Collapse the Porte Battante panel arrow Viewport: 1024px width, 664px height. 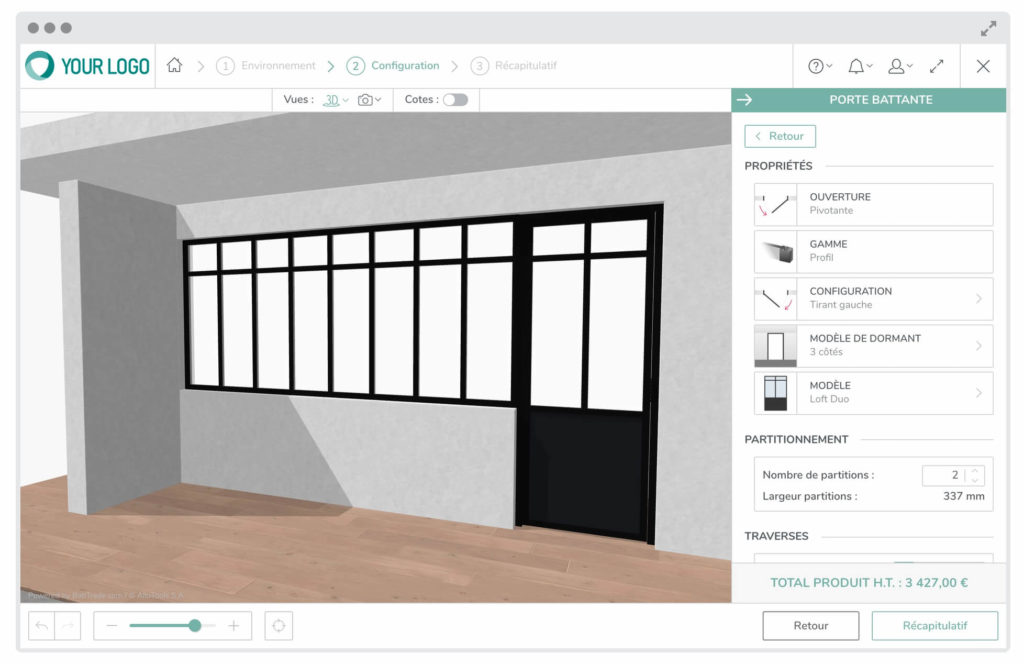point(744,100)
